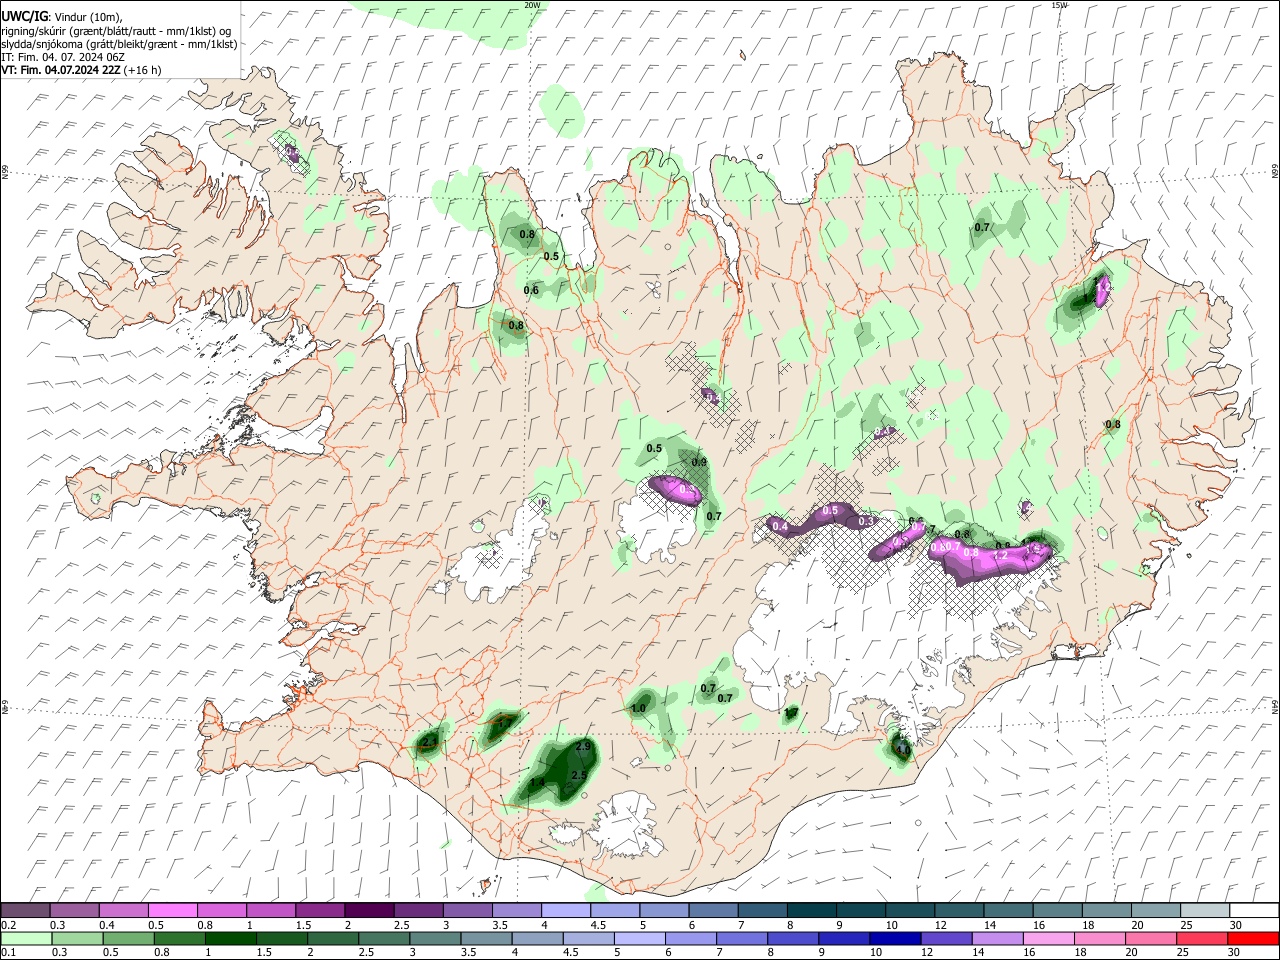The image size is (1280, 960).
Task: Select the palest green 0.1 rain-scale swatch
Action: [x=25, y=939]
